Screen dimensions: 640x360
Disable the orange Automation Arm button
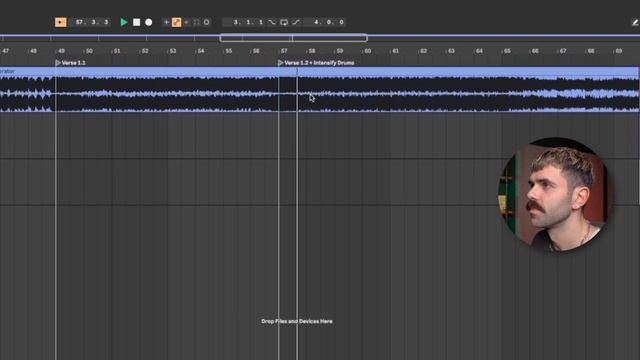point(176,22)
